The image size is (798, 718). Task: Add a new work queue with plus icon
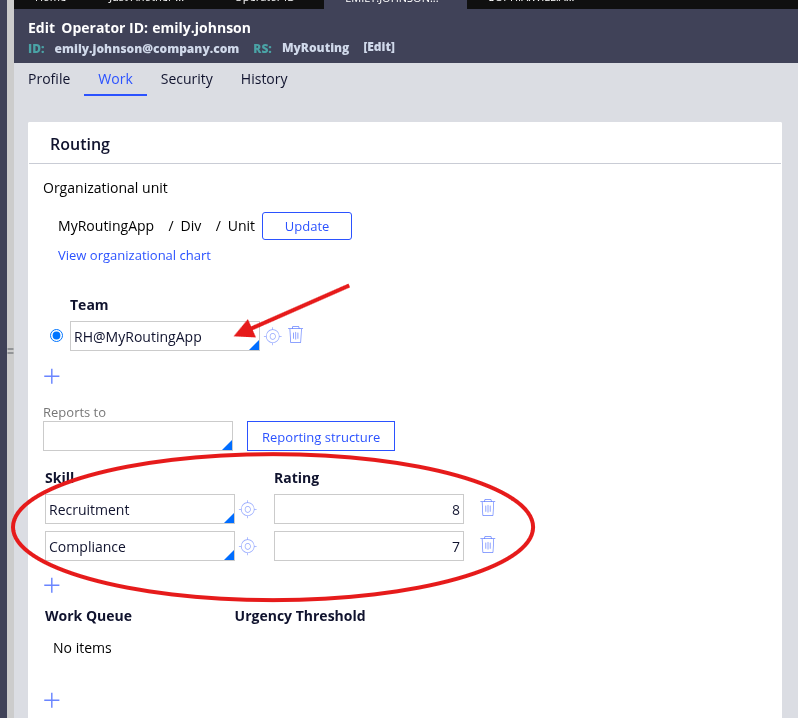[52, 700]
